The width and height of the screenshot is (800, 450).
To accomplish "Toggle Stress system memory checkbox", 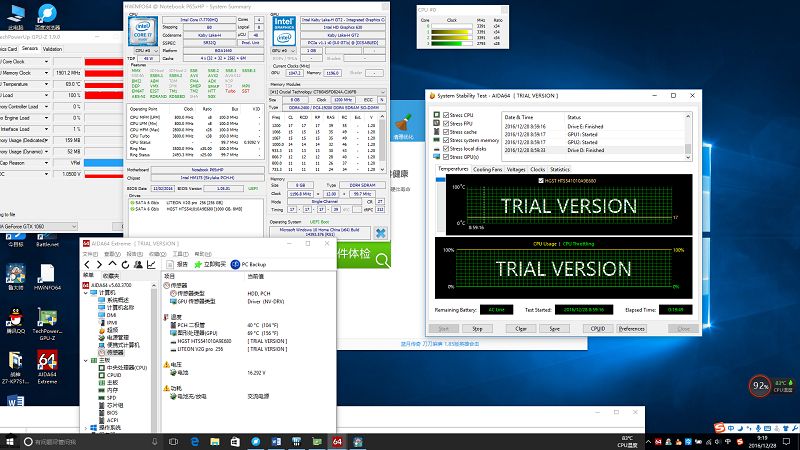I will tap(446, 140).
